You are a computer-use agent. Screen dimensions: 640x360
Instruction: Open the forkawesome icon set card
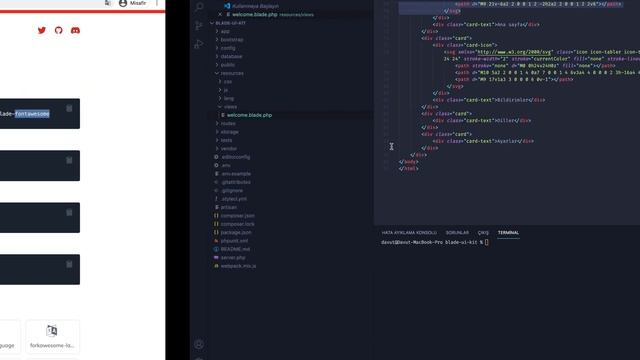(x=52, y=336)
